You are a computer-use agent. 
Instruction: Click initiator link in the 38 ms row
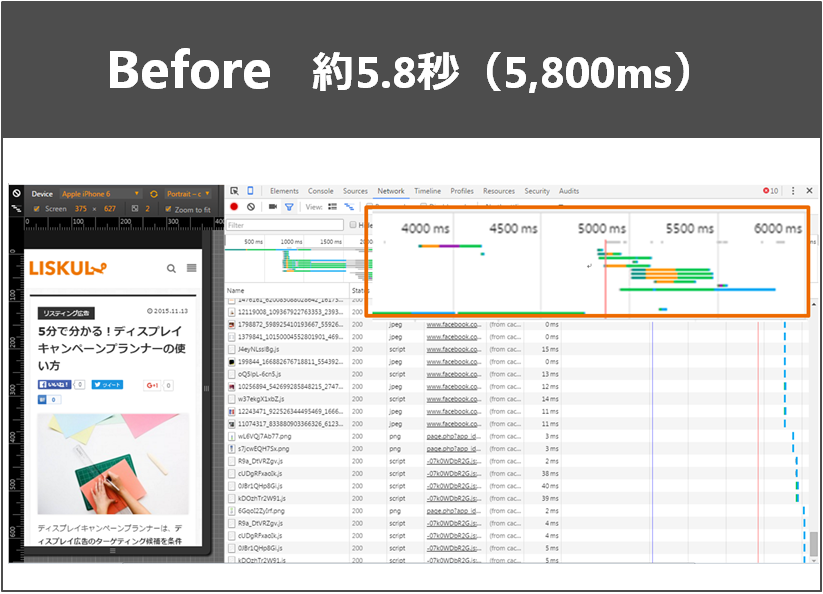[x=453, y=474]
